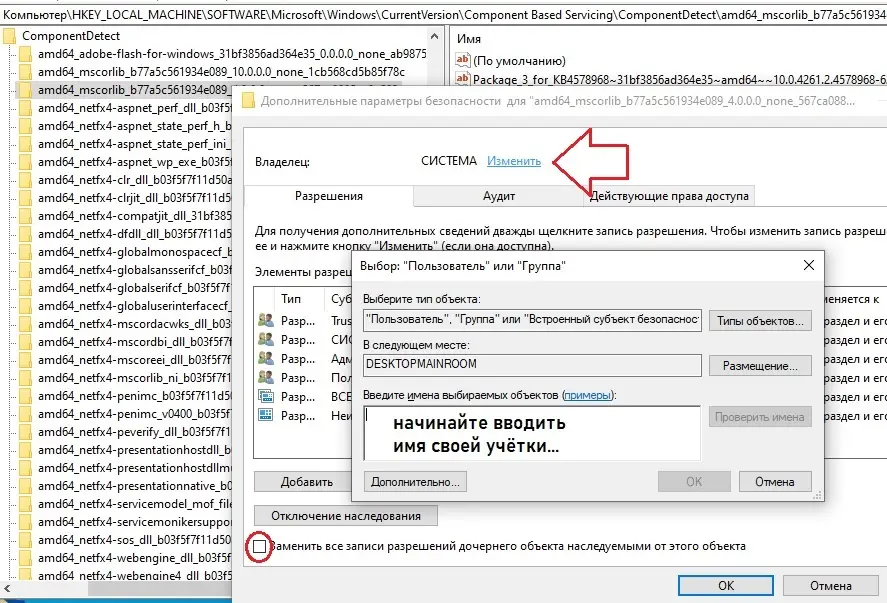Select the TrustedInstaller permission entry user icon
Viewport: 887px width, 603px height.
[266, 320]
